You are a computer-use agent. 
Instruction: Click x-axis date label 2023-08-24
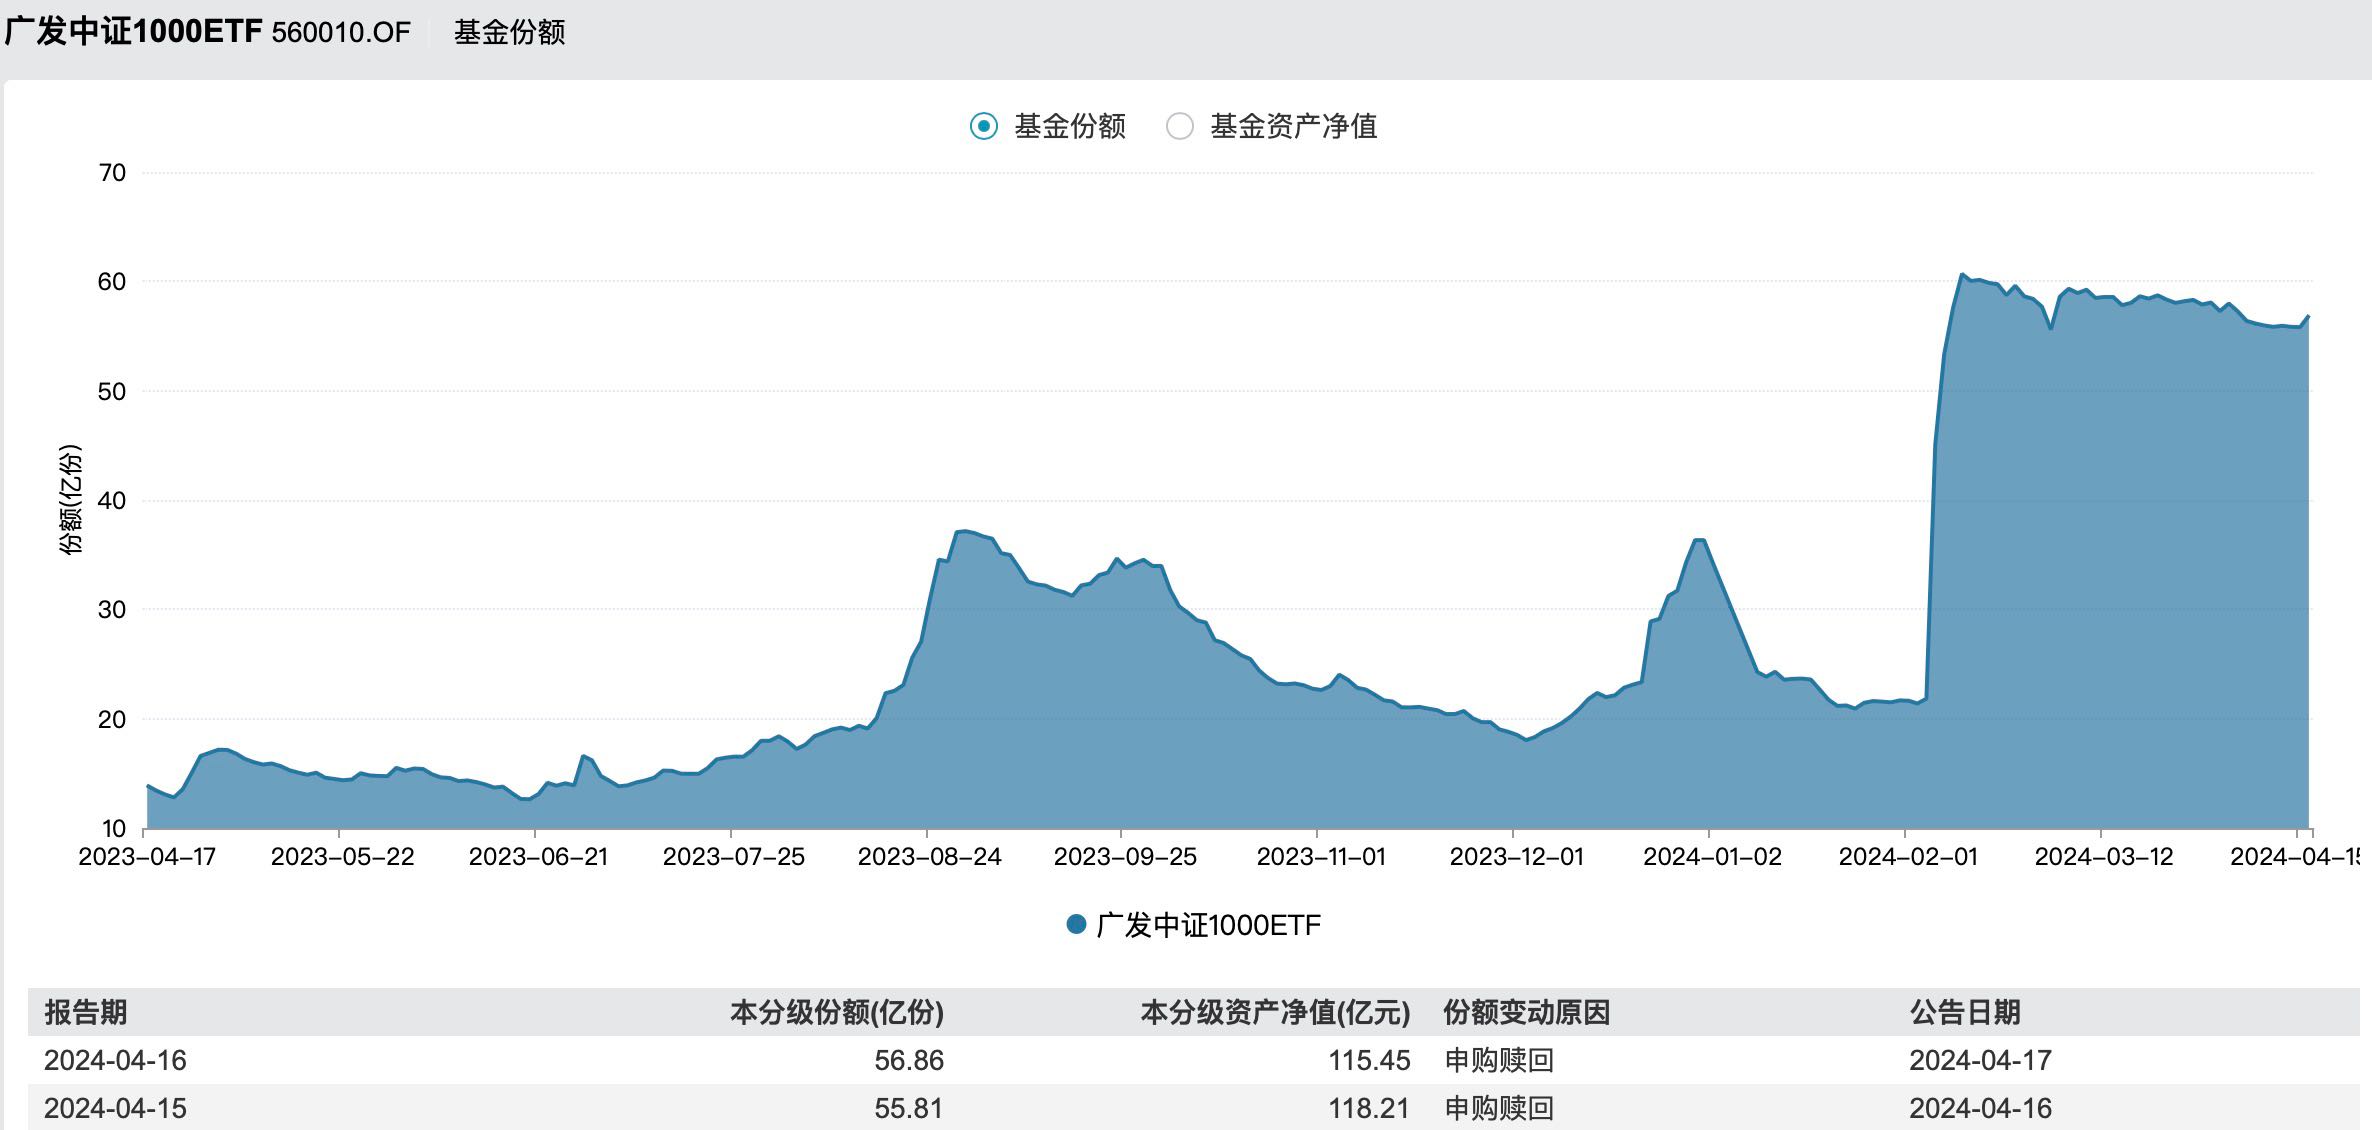point(929,857)
